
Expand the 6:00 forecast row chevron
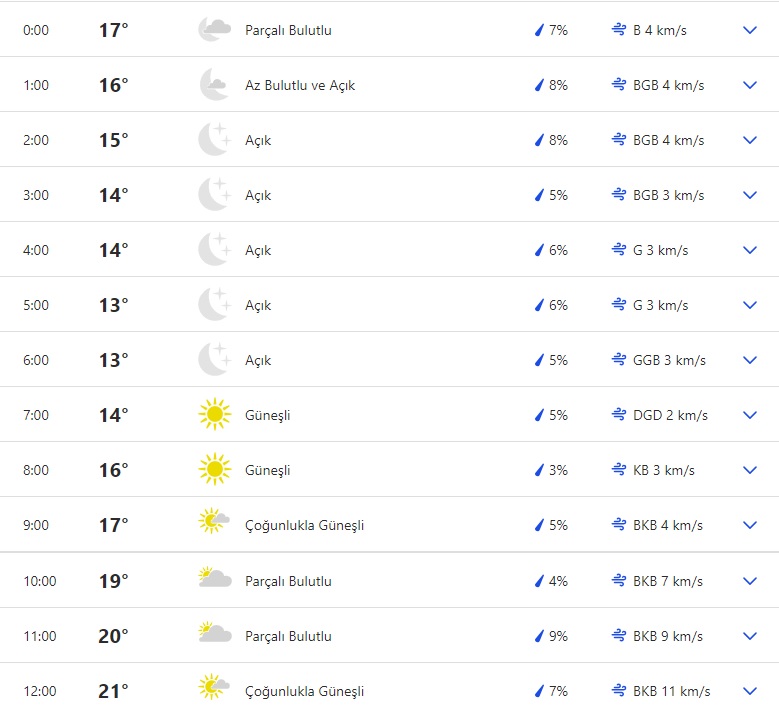[750, 360]
